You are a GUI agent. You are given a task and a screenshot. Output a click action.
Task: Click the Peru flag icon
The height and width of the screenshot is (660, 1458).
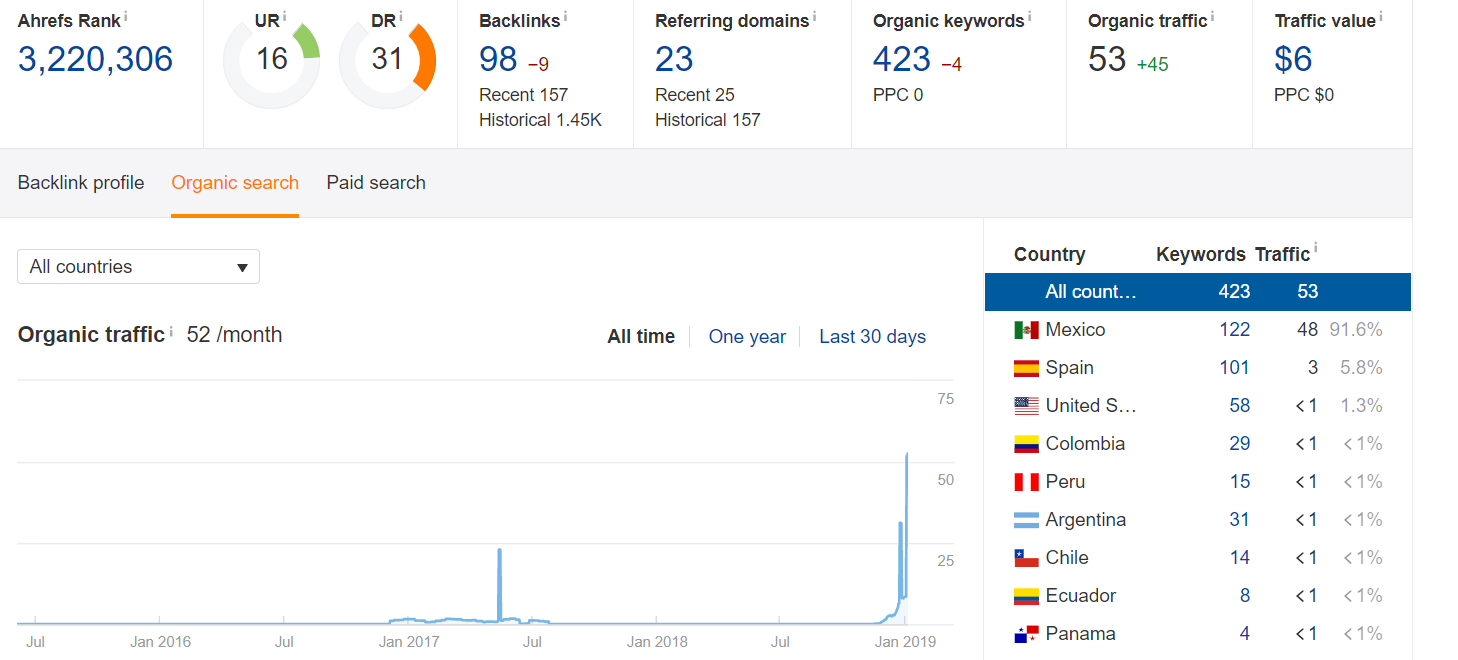1026,482
